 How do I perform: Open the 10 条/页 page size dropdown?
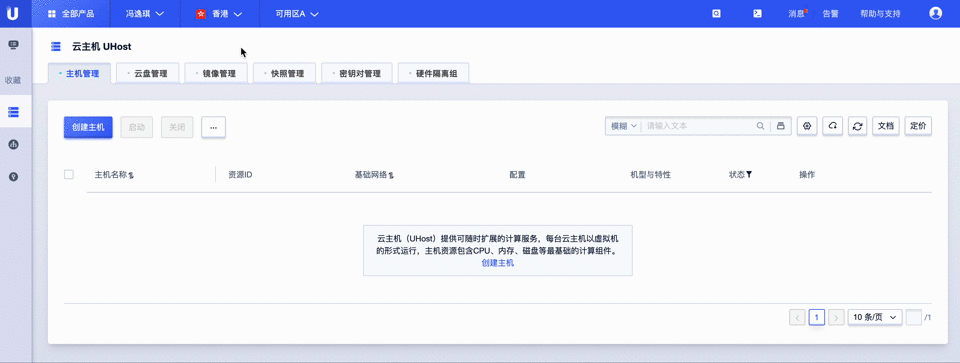(875, 317)
